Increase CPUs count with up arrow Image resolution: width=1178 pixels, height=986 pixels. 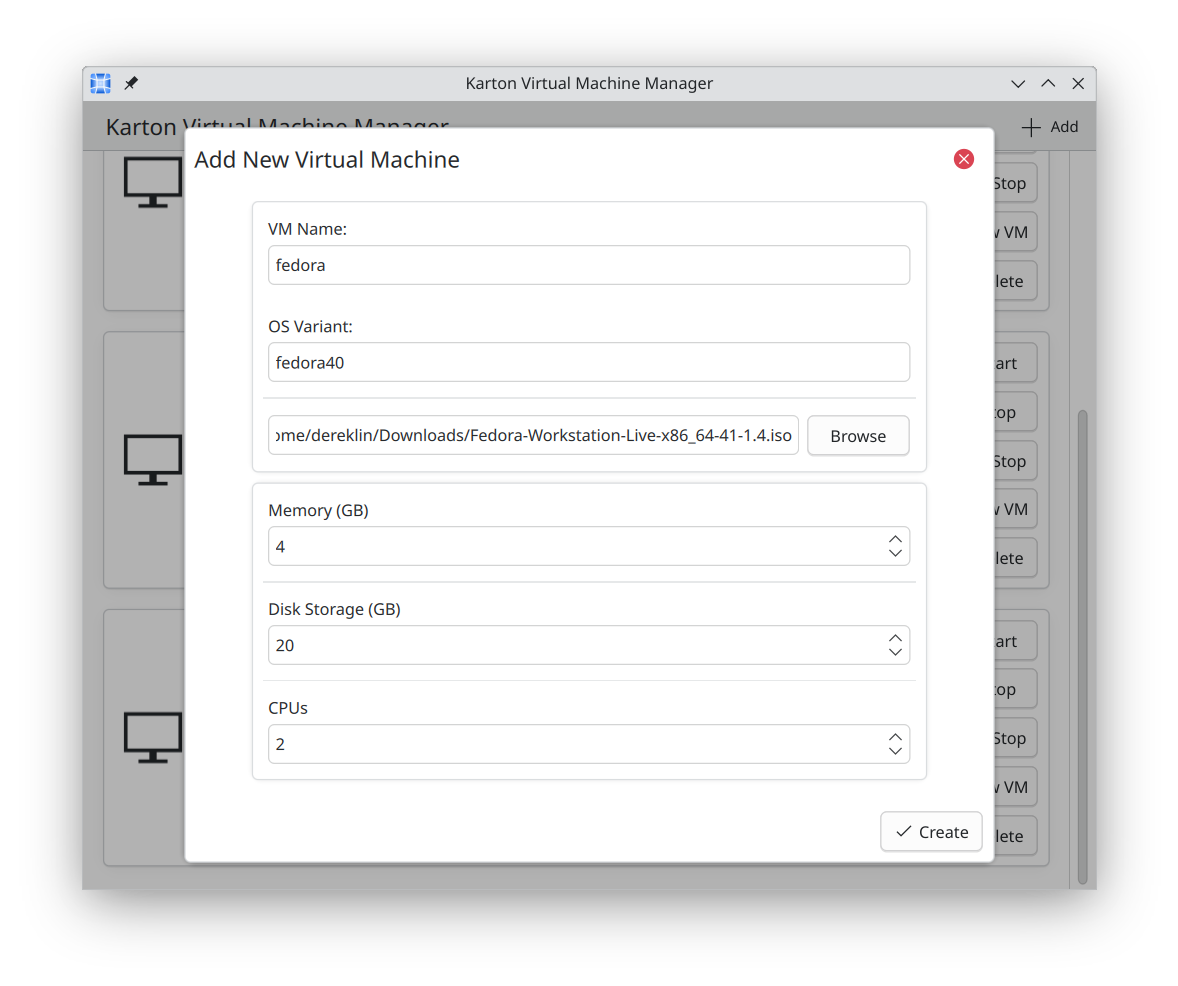[x=895, y=737]
